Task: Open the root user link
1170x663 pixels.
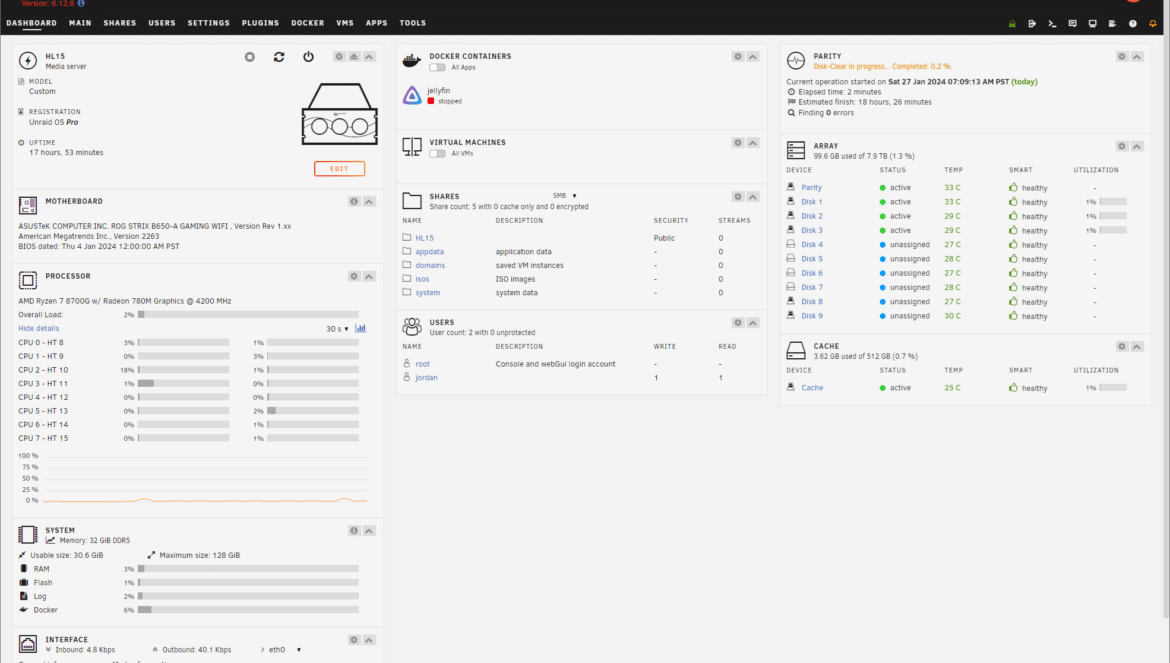Action: pos(422,364)
